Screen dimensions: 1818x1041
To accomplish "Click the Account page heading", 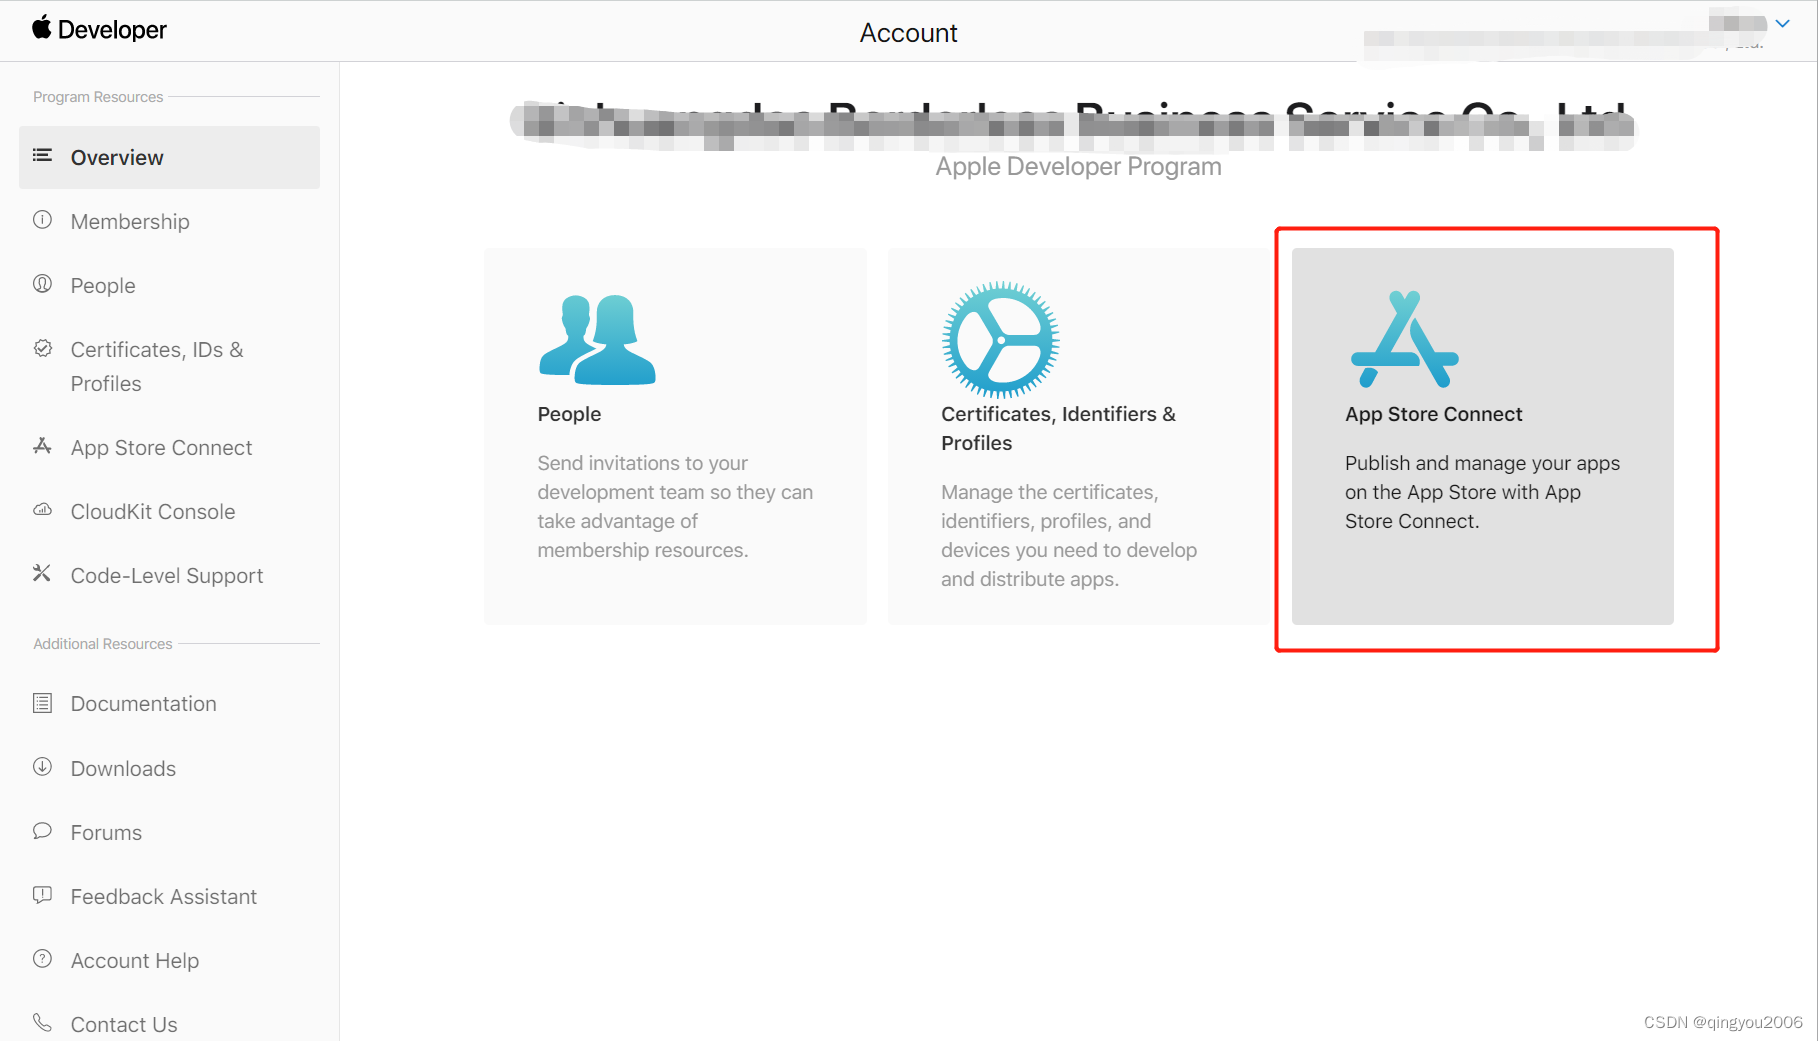I will pos(908,33).
